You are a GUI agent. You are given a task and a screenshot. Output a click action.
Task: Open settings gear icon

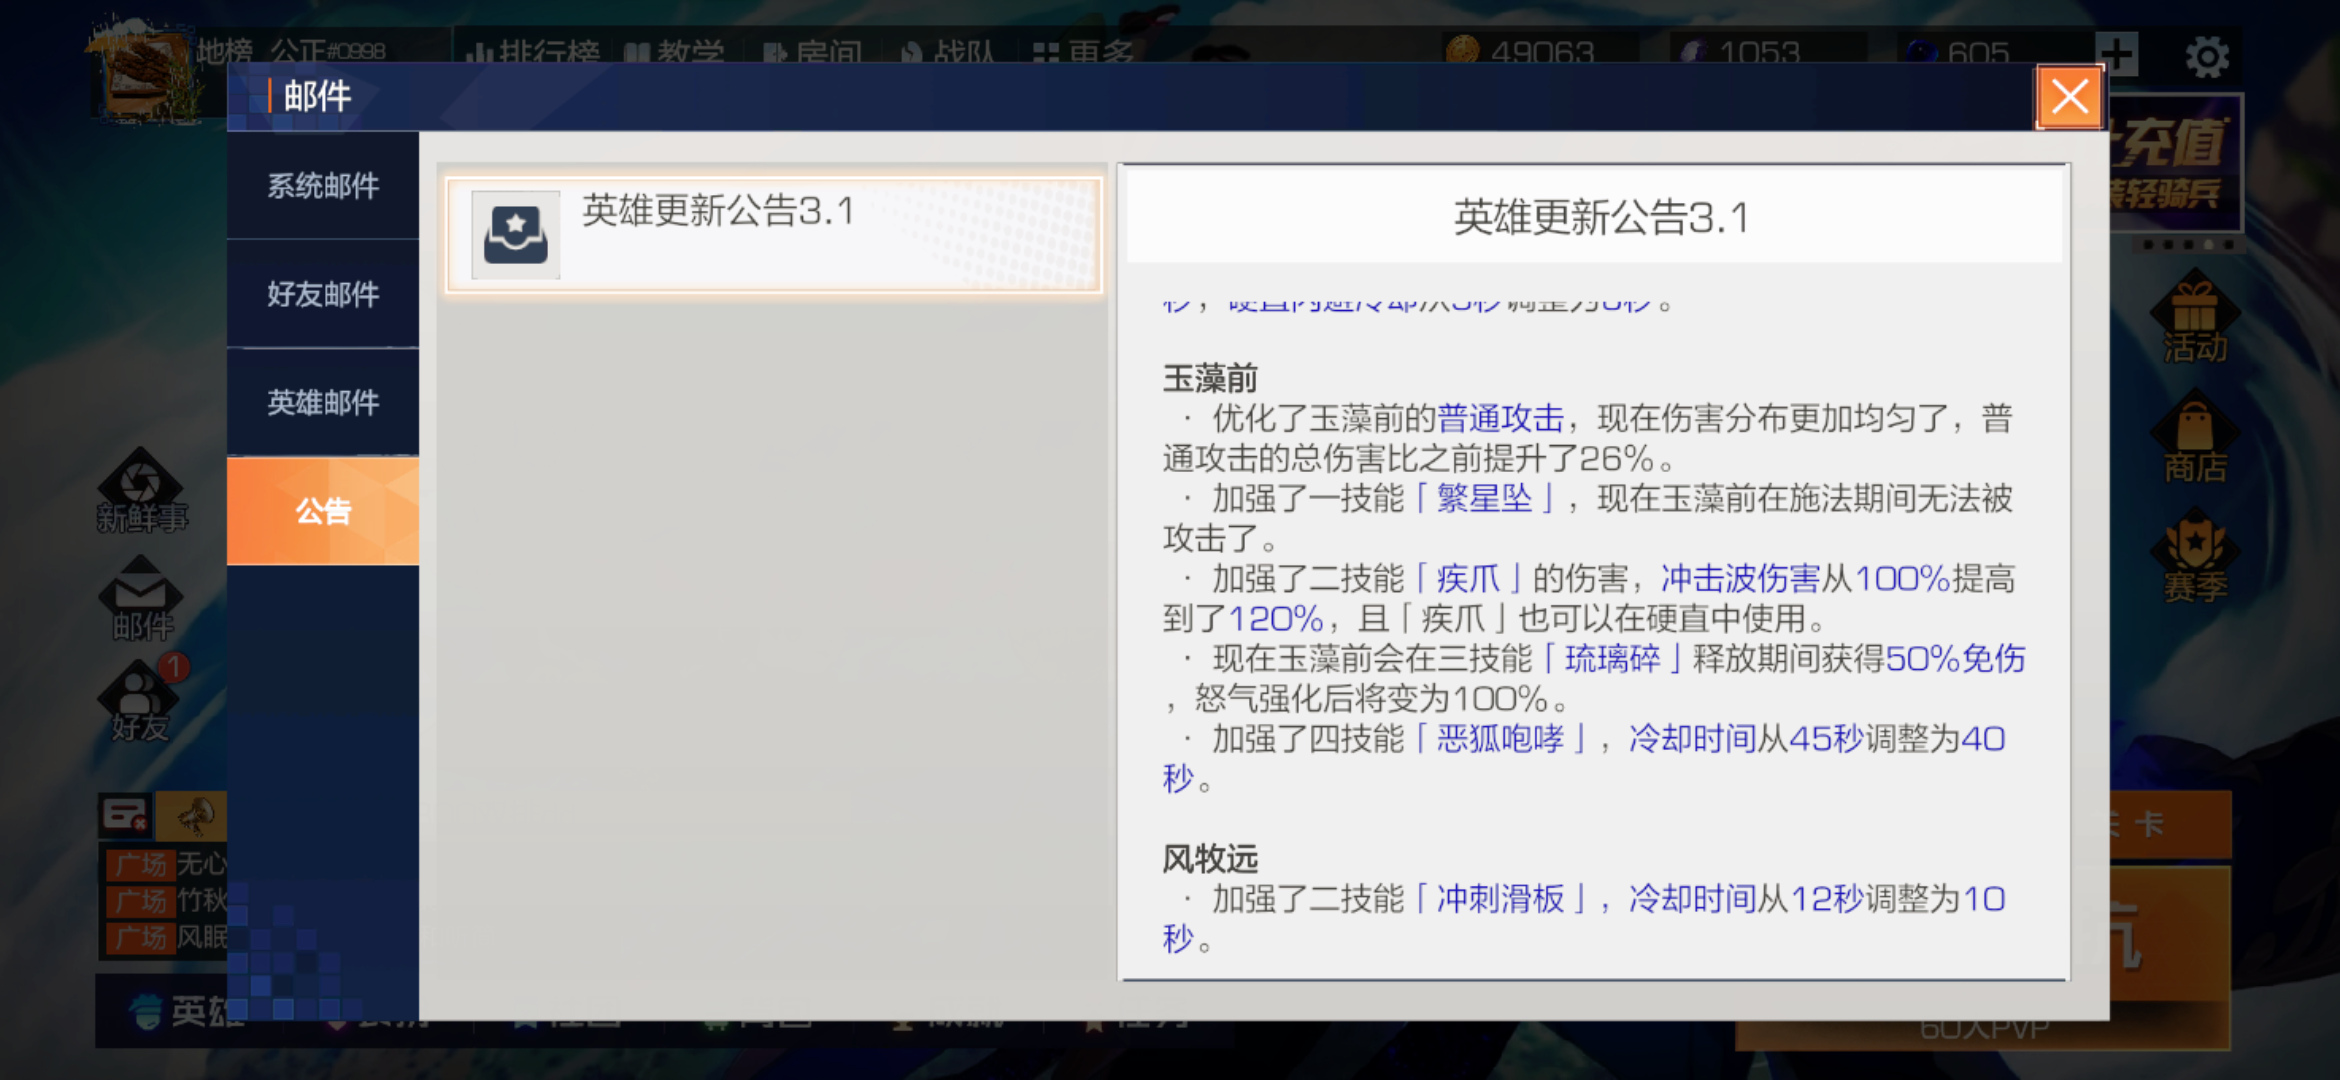(2207, 56)
